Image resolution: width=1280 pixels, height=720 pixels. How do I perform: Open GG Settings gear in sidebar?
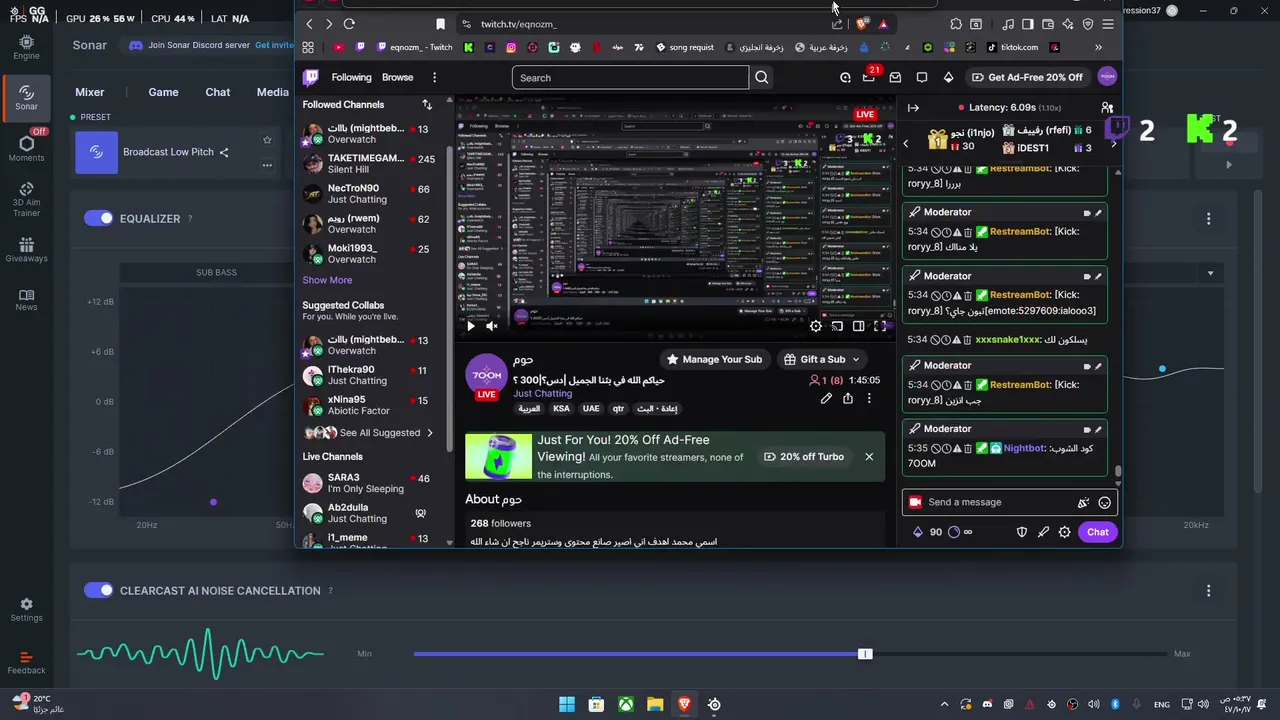point(26,610)
